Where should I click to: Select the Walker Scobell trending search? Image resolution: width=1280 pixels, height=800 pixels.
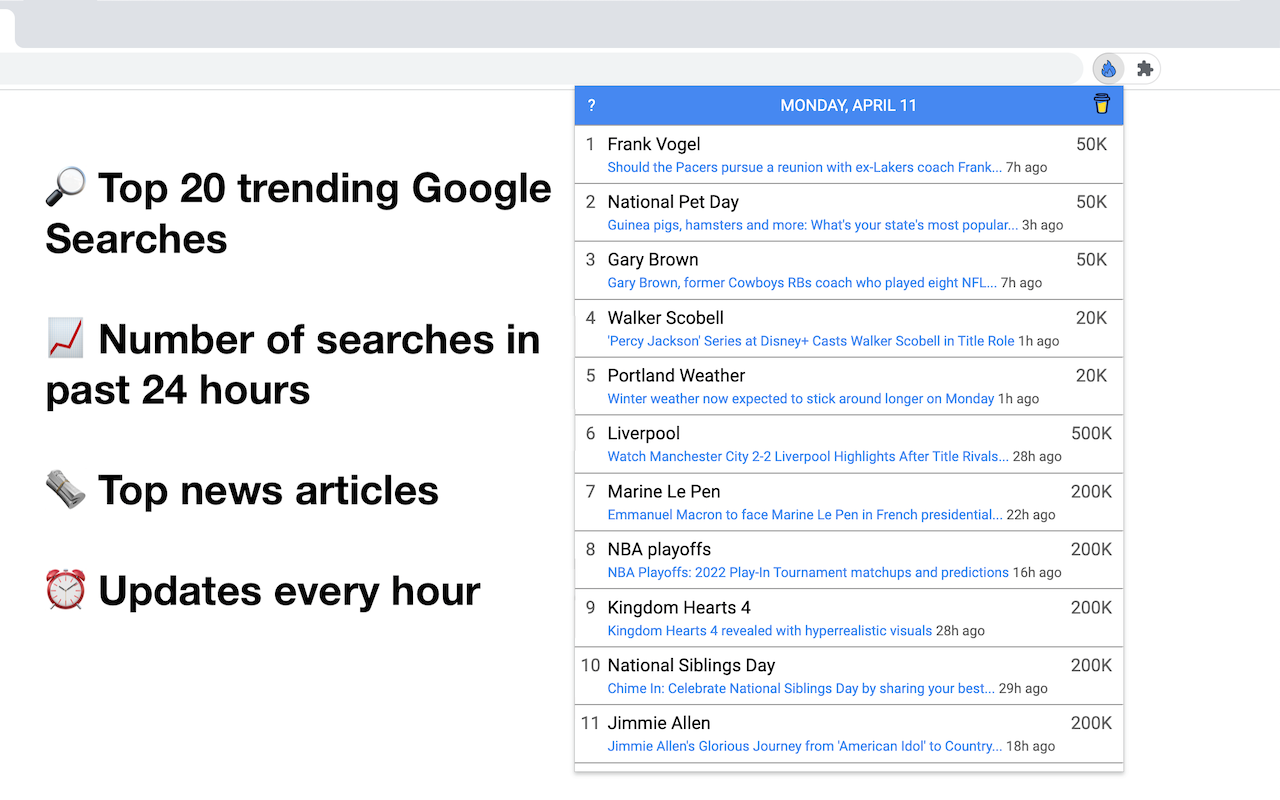666,318
